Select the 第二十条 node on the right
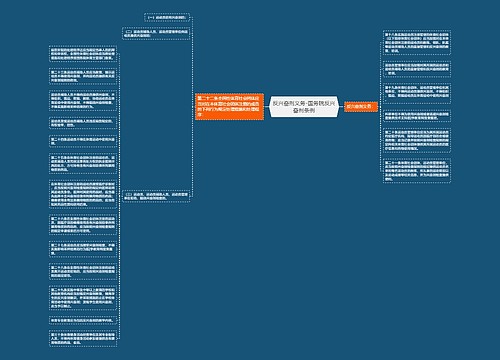This screenshot has height=360, width=500. (417, 140)
